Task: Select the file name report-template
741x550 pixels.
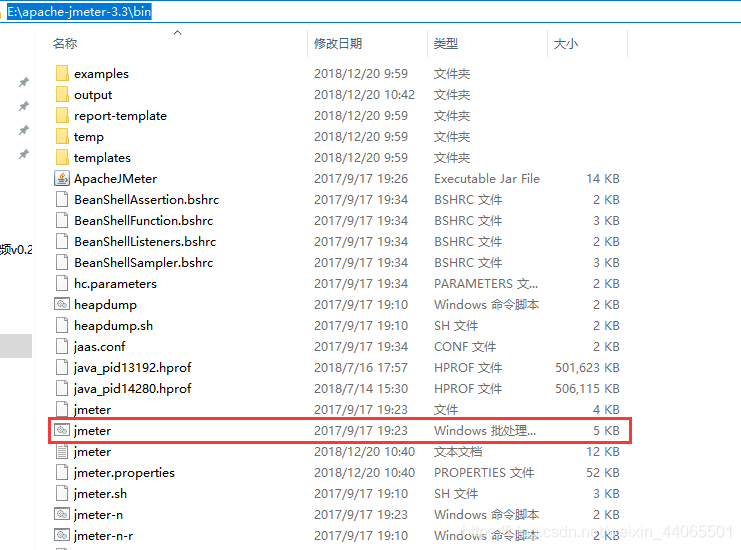Action: (121, 116)
